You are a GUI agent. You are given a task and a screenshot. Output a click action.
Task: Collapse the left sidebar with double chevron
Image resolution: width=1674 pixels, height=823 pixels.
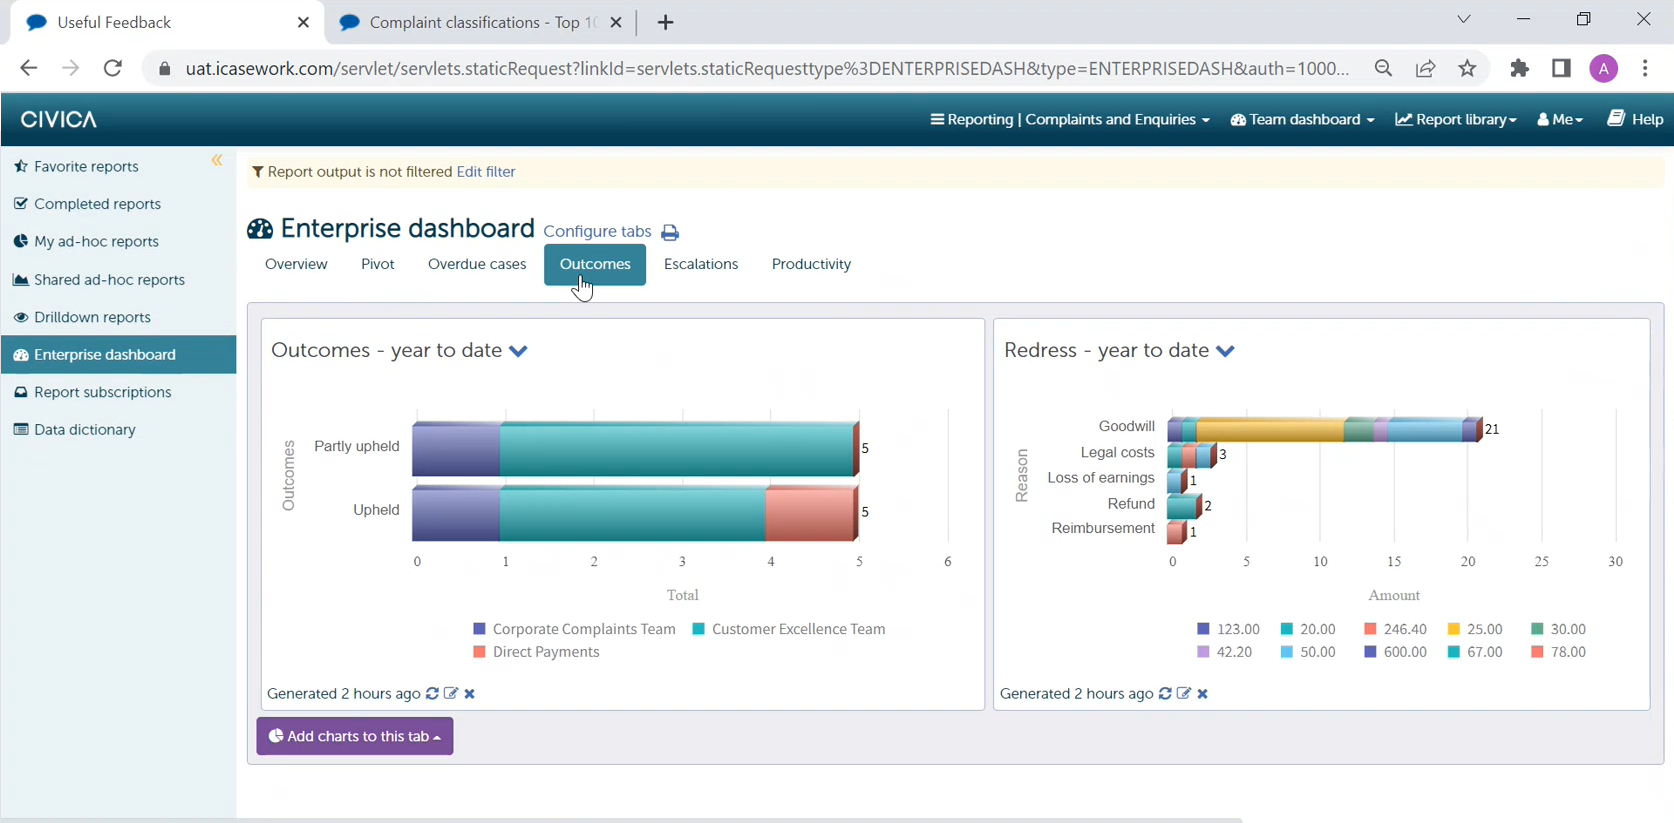tap(217, 161)
